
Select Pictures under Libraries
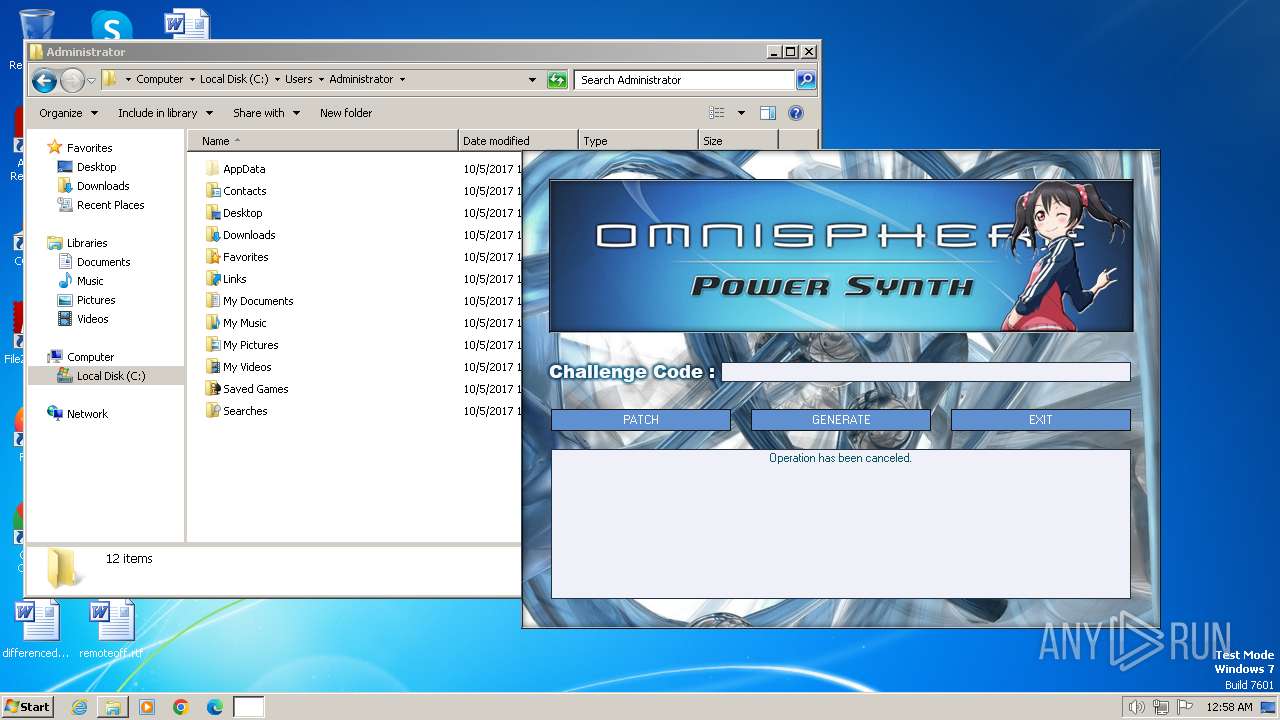96,300
